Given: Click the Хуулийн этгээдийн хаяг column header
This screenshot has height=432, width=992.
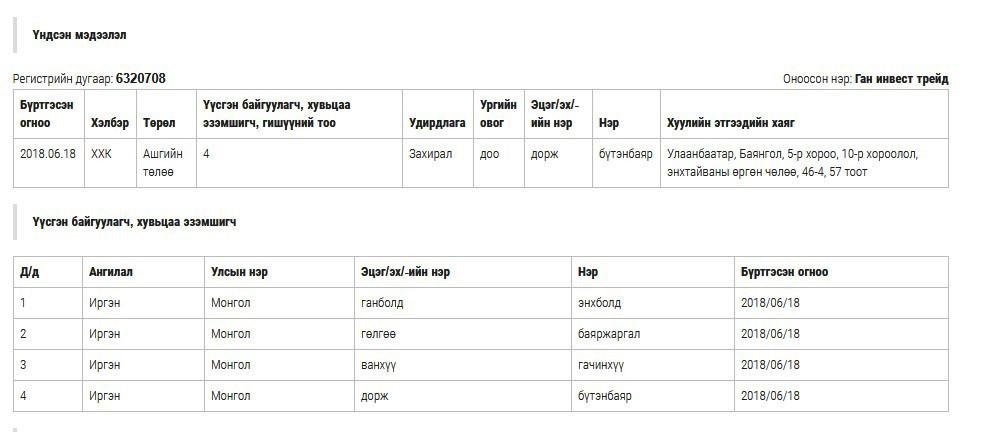Looking at the screenshot, I should tap(731, 123).
